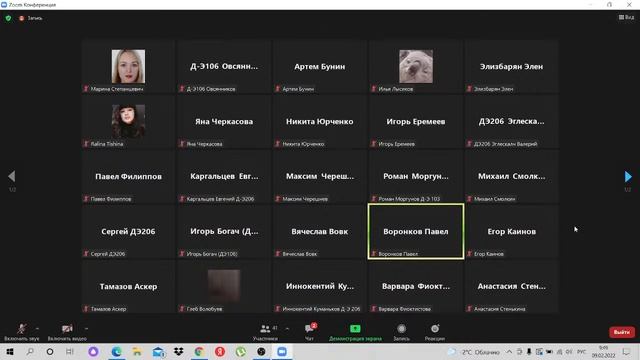Select Илья Лысиков avatar tile
This screenshot has height=360, width=640.
coord(416,67)
